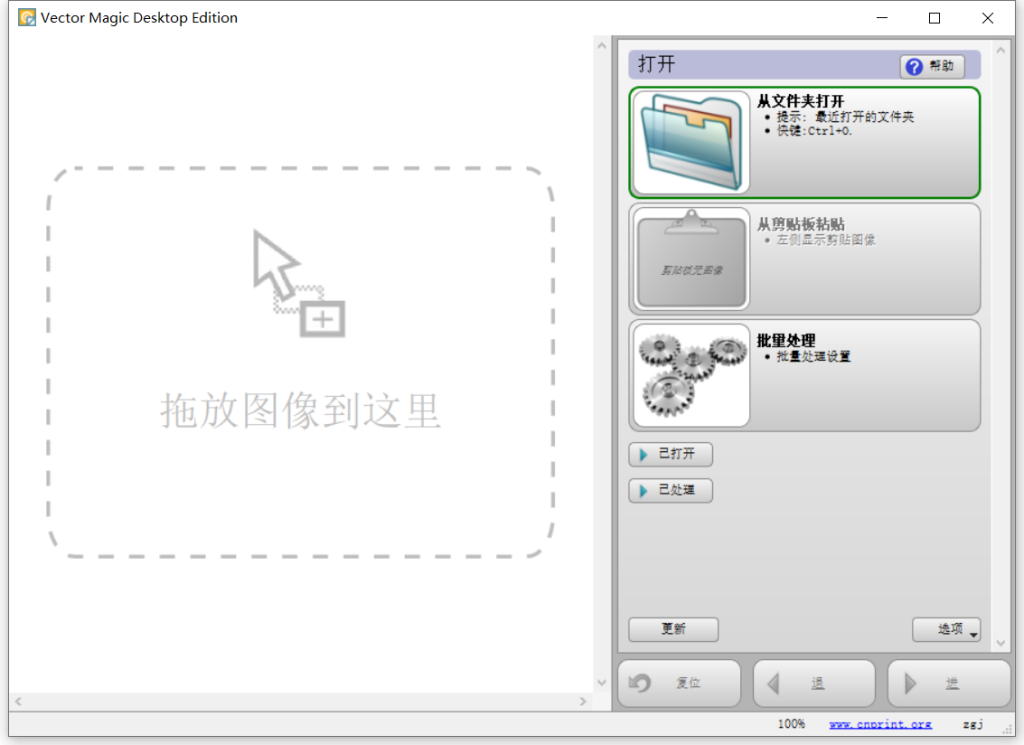Select the 批量处理 option
Image resolution: width=1024 pixels, height=745 pixels.
[x=864, y=375]
